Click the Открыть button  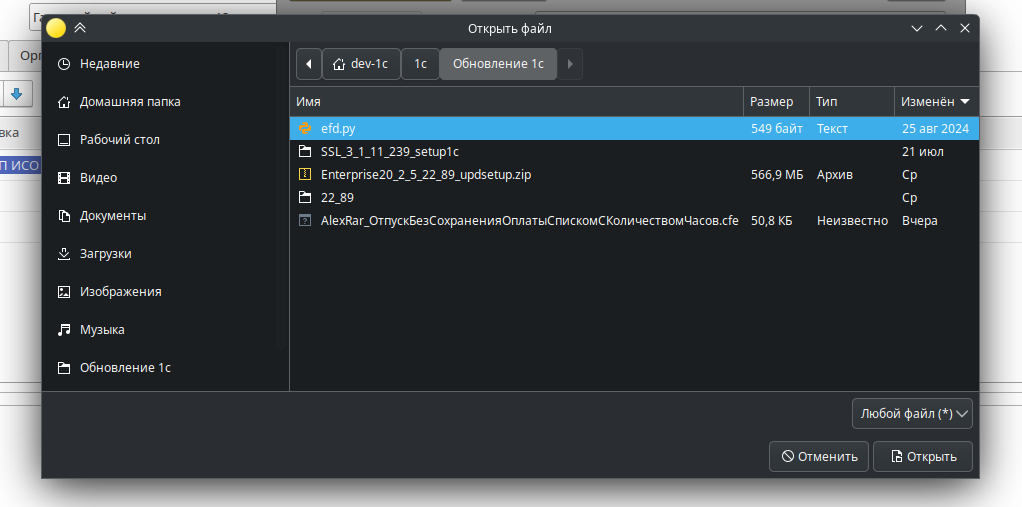click(922, 457)
